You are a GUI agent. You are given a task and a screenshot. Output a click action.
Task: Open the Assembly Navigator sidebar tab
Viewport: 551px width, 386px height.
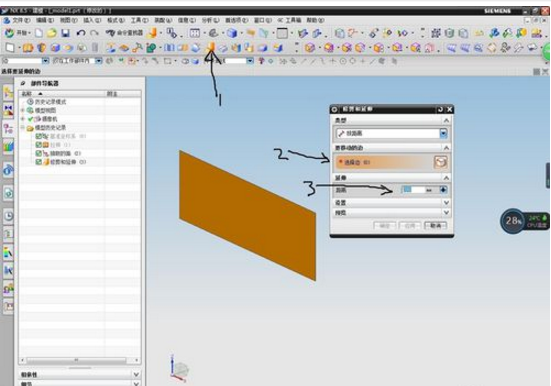click(8, 92)
